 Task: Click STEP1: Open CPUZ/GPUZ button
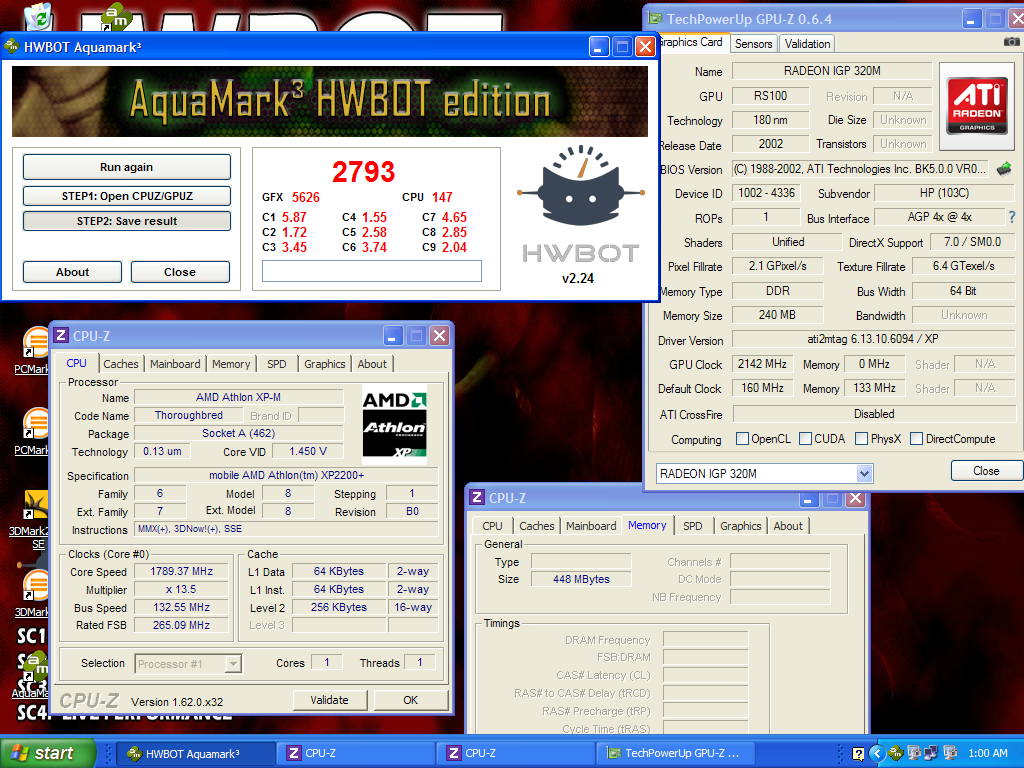tap(127, 196)
